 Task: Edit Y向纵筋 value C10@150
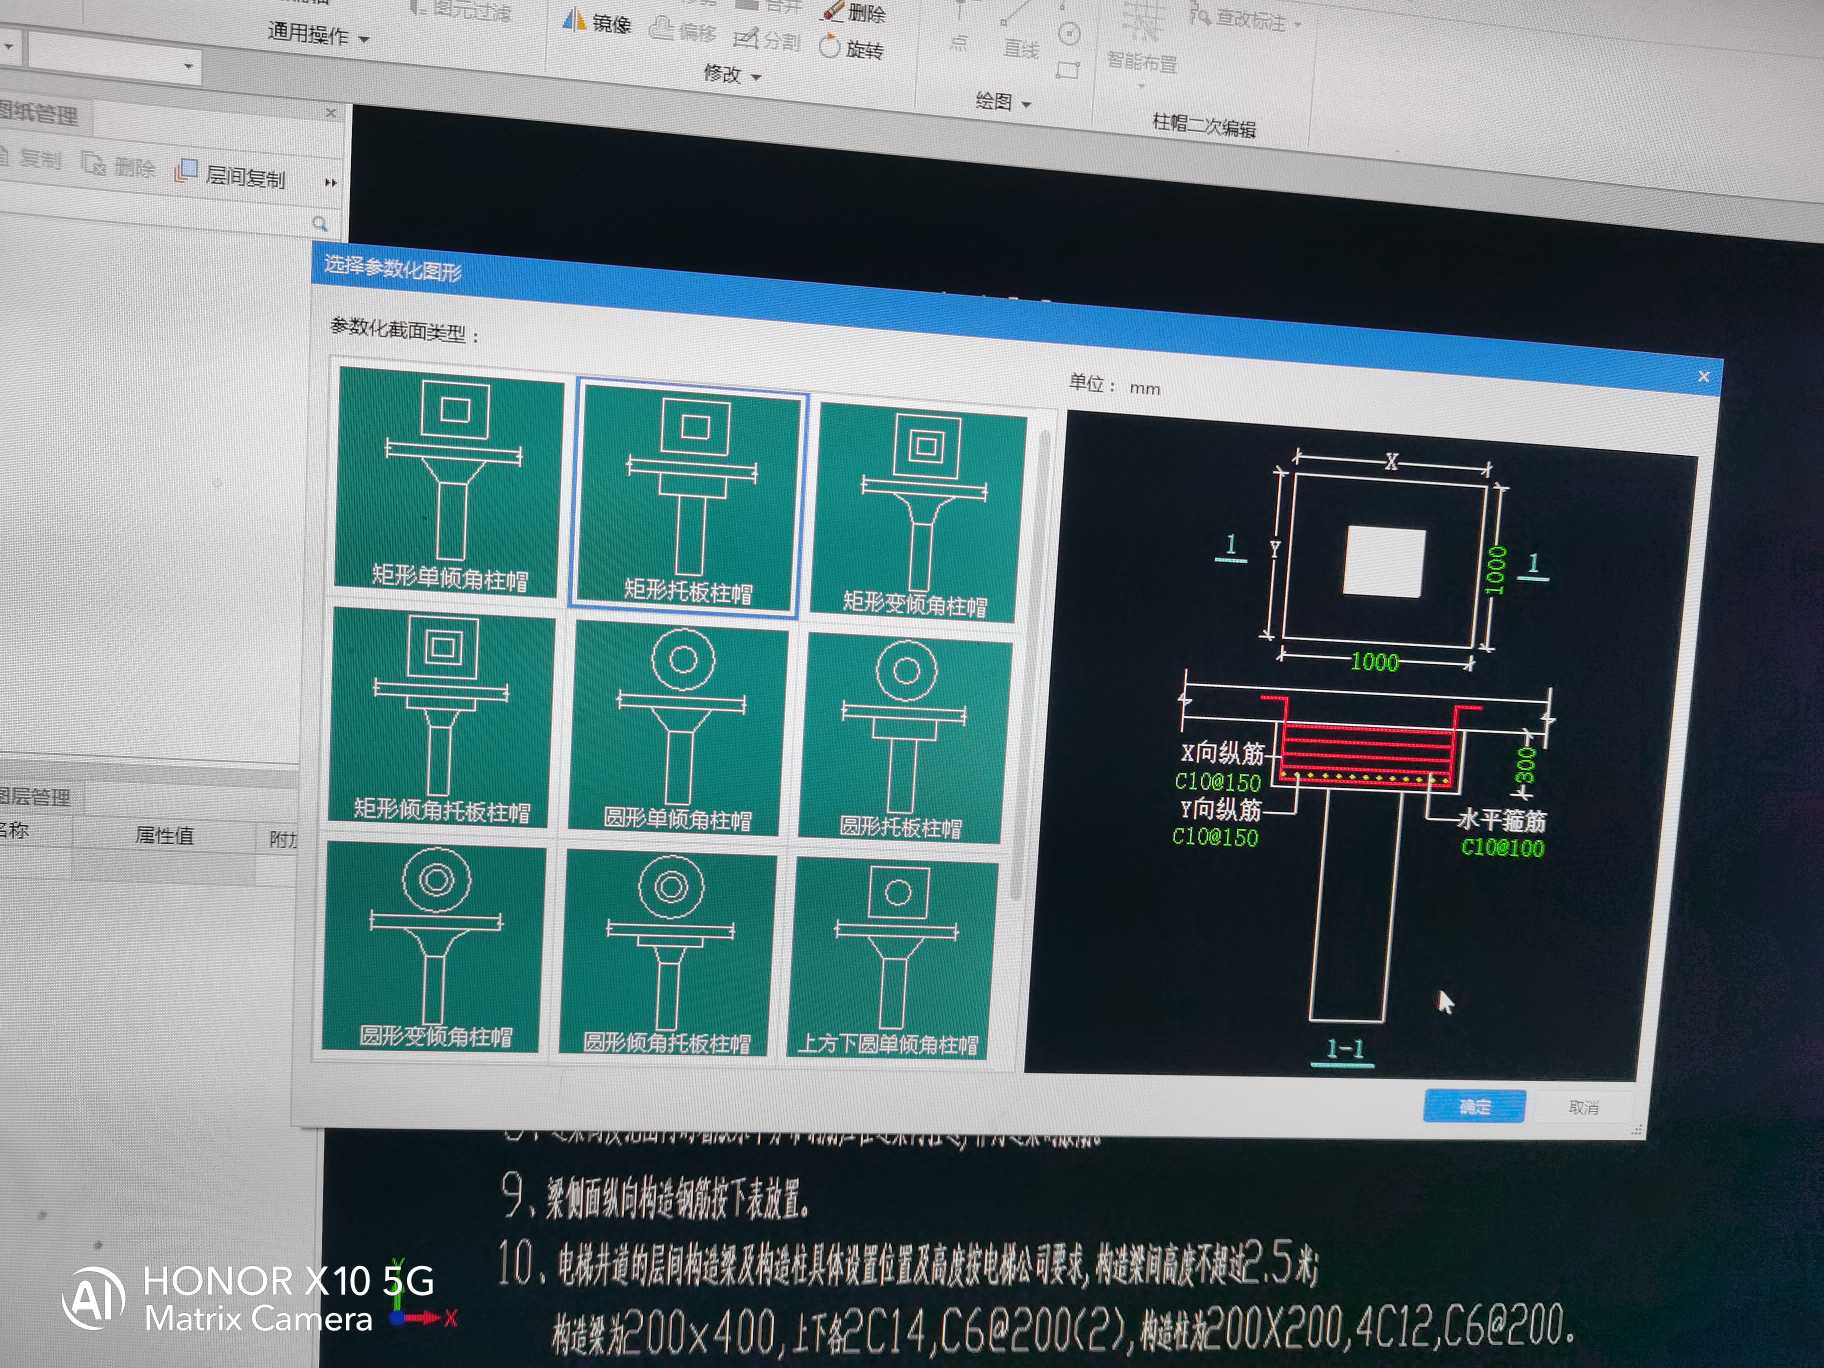(1214, 836)
